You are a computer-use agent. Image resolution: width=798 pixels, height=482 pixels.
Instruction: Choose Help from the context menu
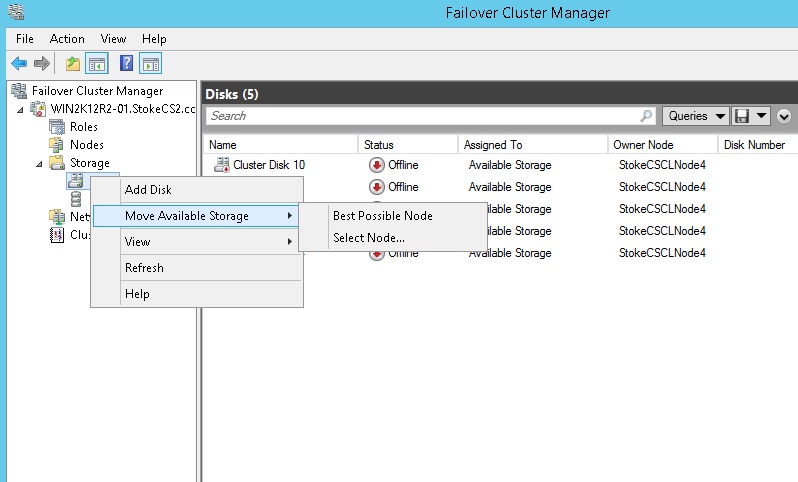click(x=197, y=294)
